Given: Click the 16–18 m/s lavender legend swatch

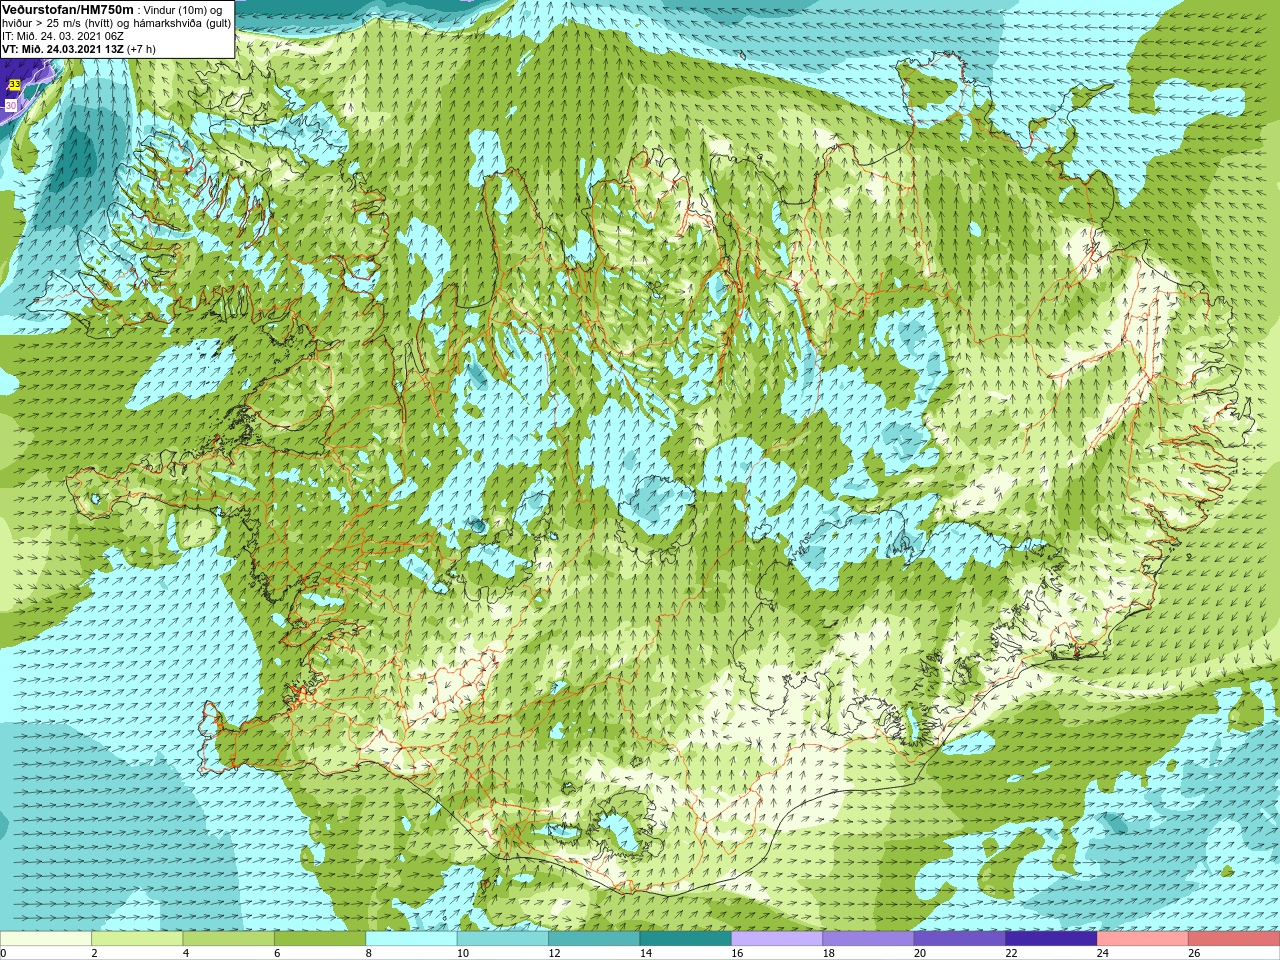Looking at the screenshot, I should (777, 939).
